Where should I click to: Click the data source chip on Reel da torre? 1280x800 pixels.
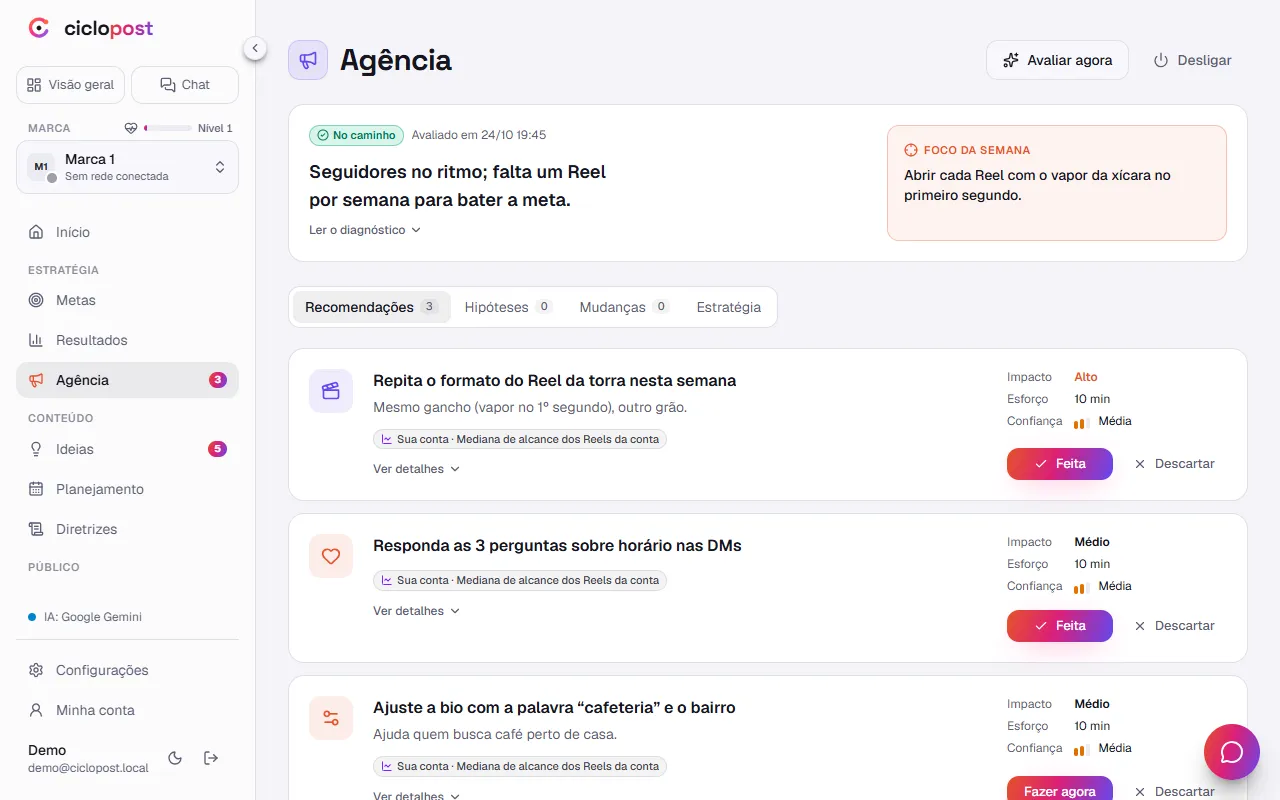(x=520, y=439)
